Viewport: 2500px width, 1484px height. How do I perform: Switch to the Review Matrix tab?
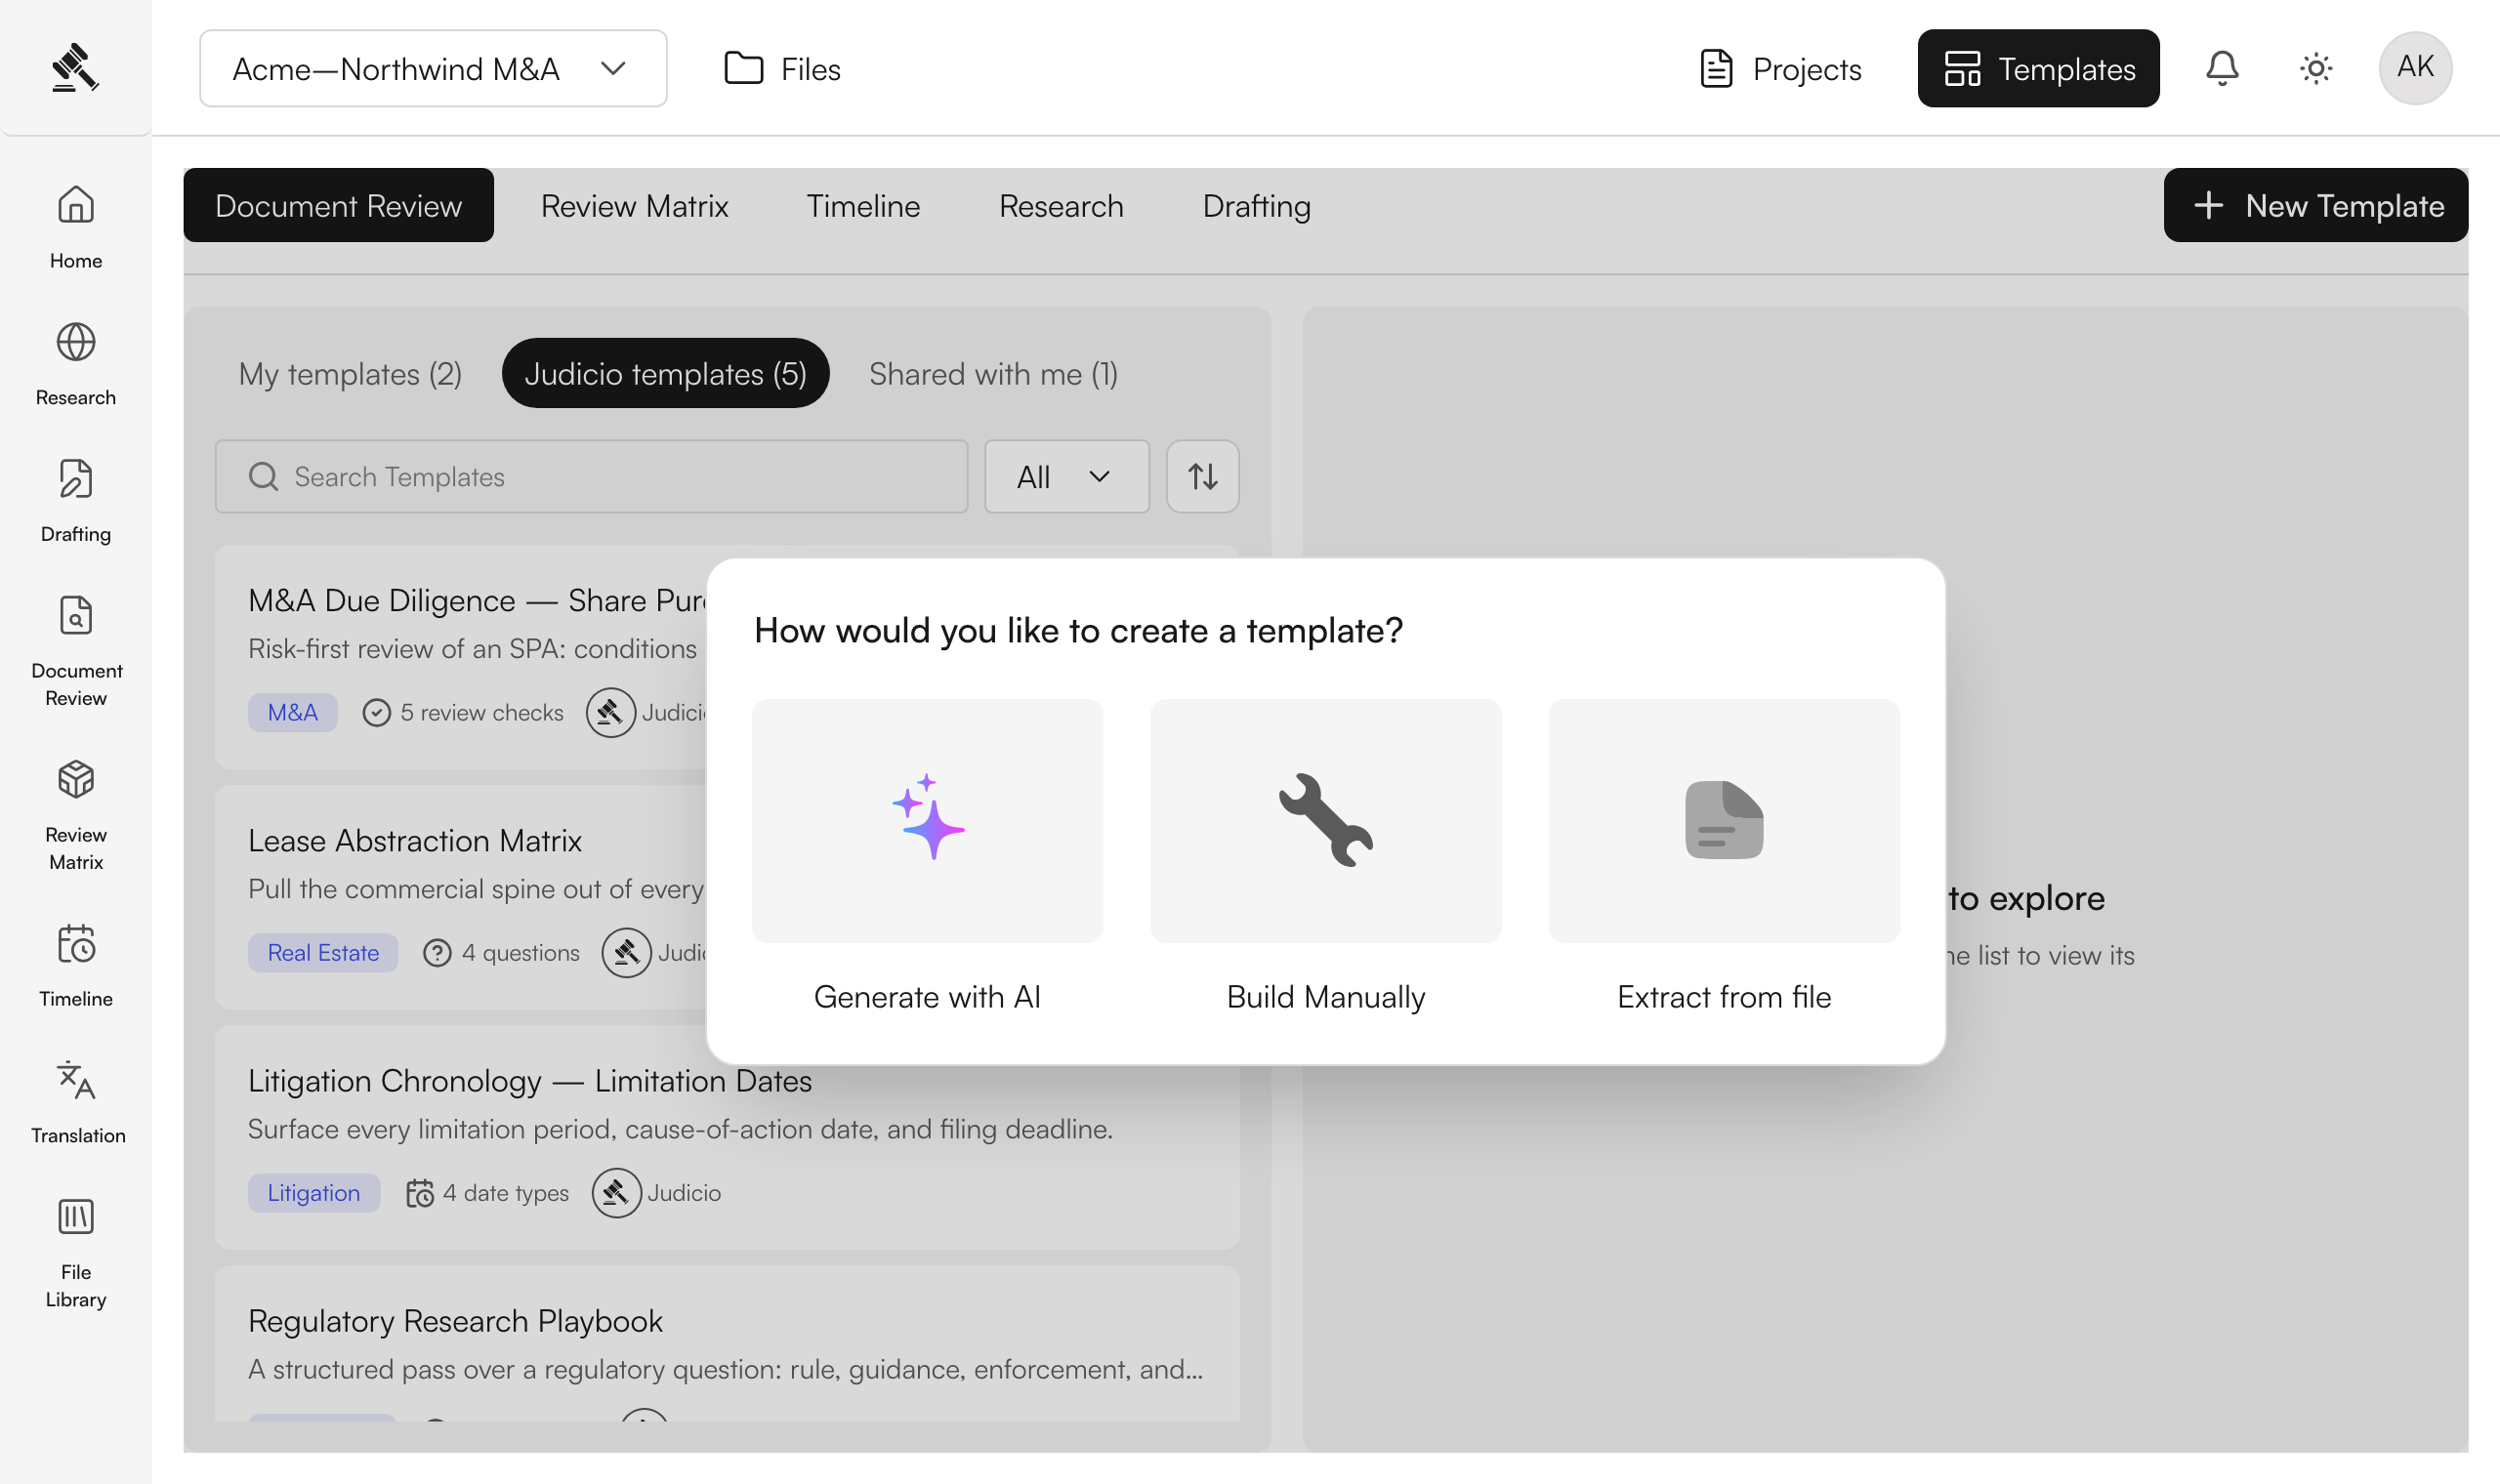coord(634,205)
